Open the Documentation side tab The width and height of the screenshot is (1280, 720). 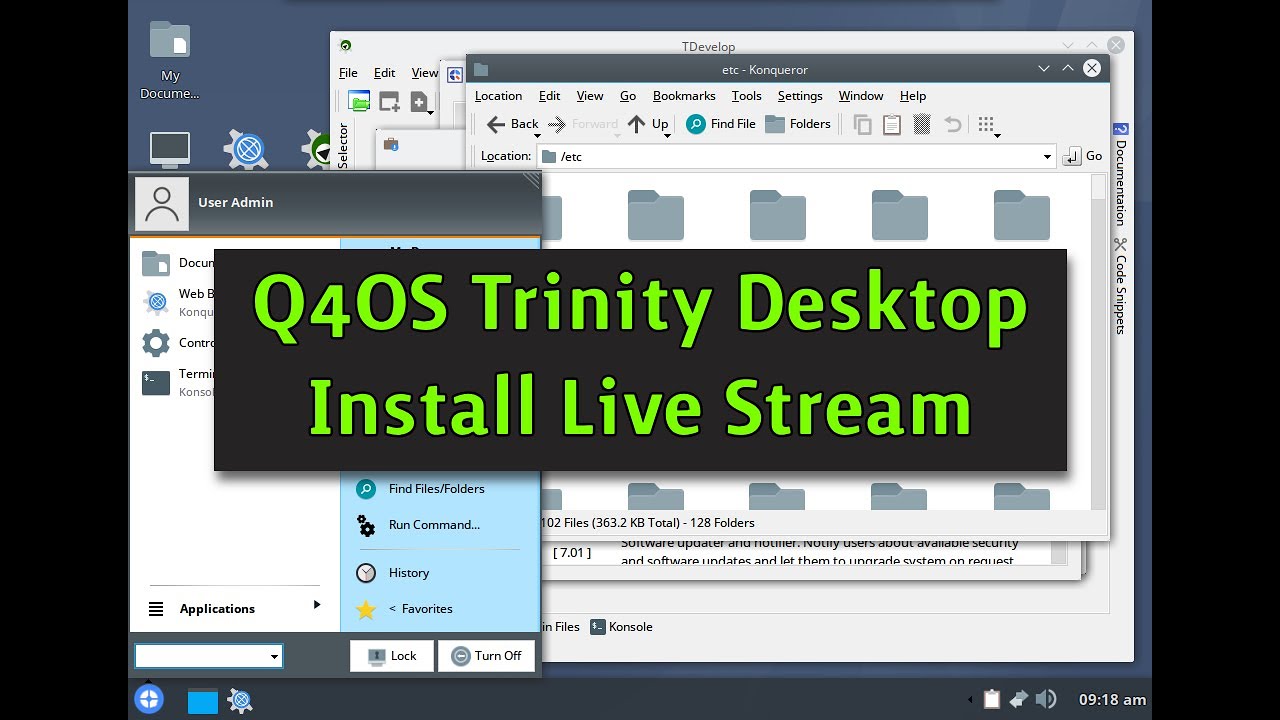[x=1120, y=174]
